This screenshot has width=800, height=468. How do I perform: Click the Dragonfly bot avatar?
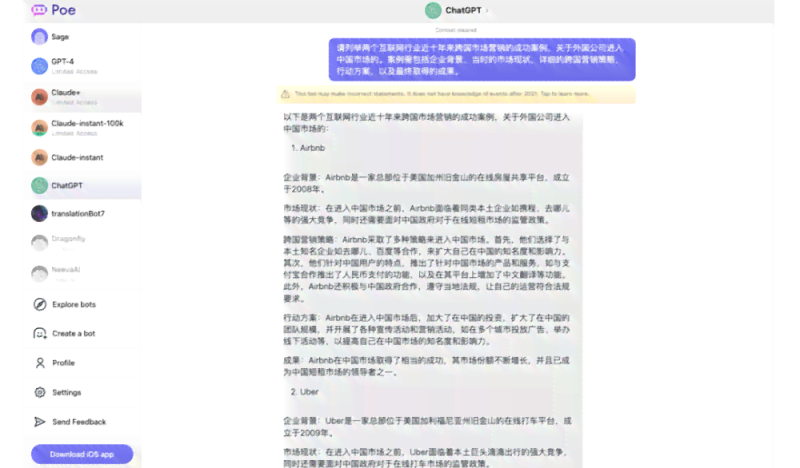coord(39,243)
